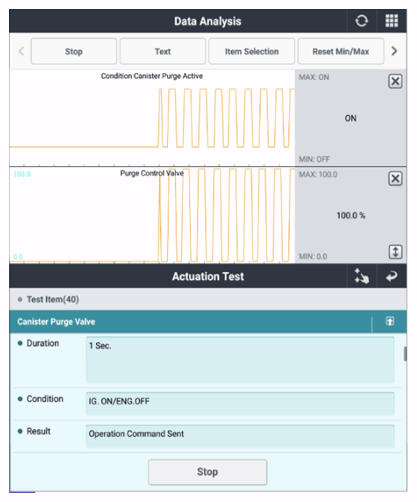Collapse the Canister Purge Valve item icon

390,321
